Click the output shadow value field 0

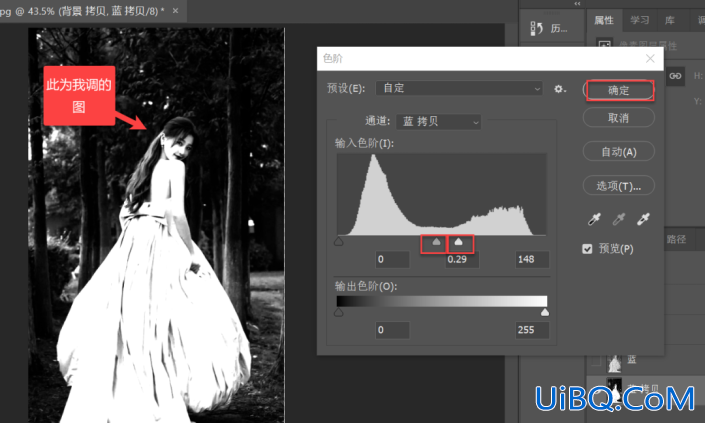[x=393, y=330]
